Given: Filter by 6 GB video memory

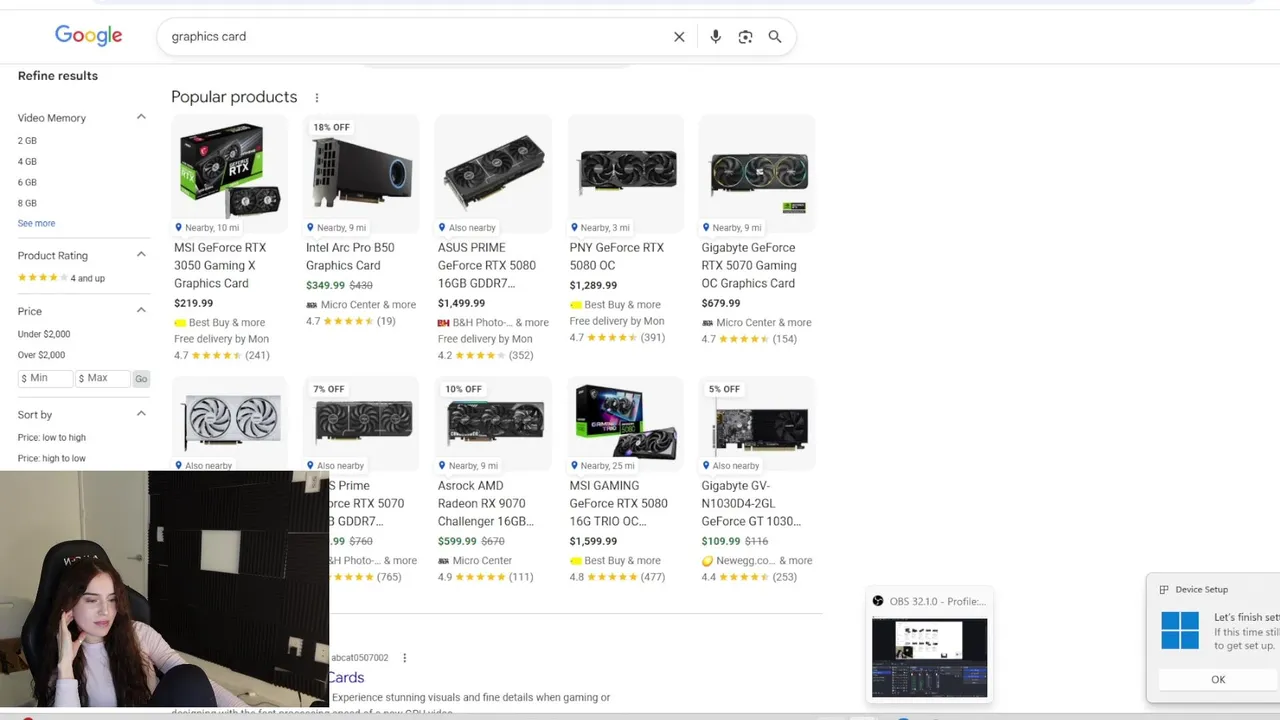Looking at the screenshot, I should [27, 183].
